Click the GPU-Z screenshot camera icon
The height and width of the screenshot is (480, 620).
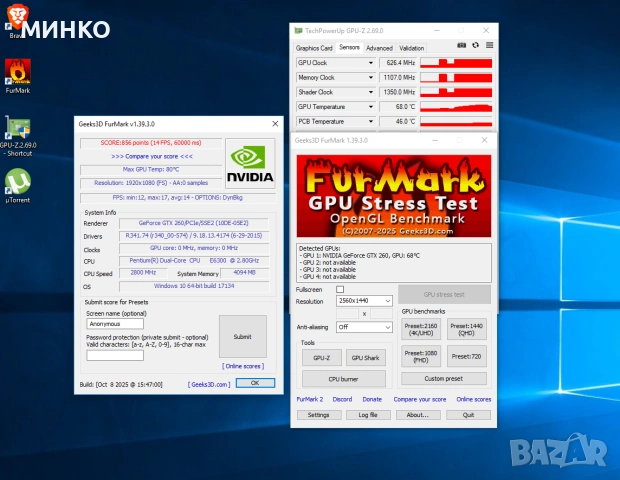[x=461, y=45]
